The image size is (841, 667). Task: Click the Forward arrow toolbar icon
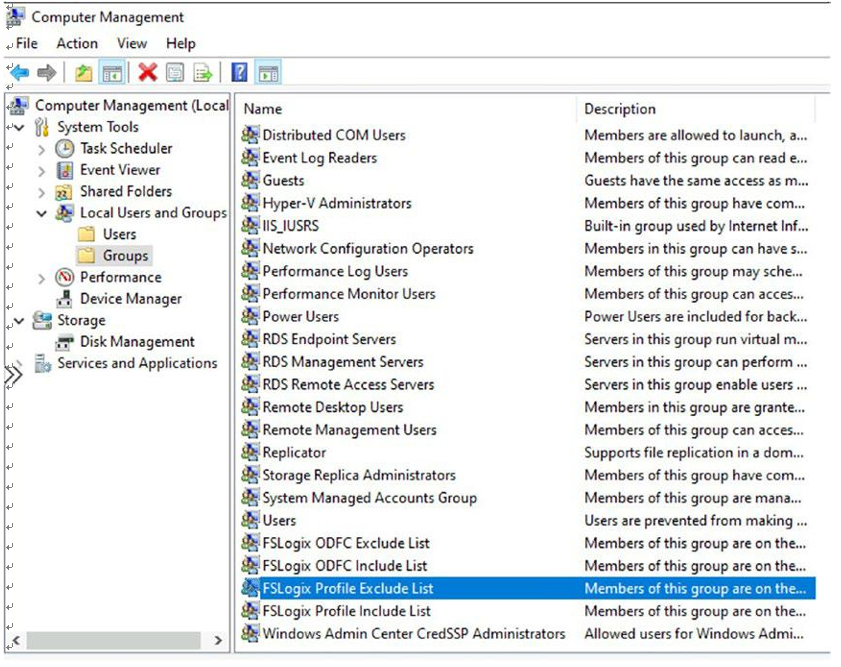[x=47, y=72]
